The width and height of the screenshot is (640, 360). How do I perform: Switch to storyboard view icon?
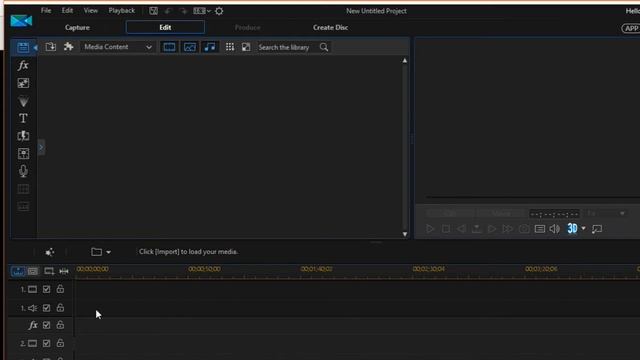pyautogui.click(x=33, y=271)
